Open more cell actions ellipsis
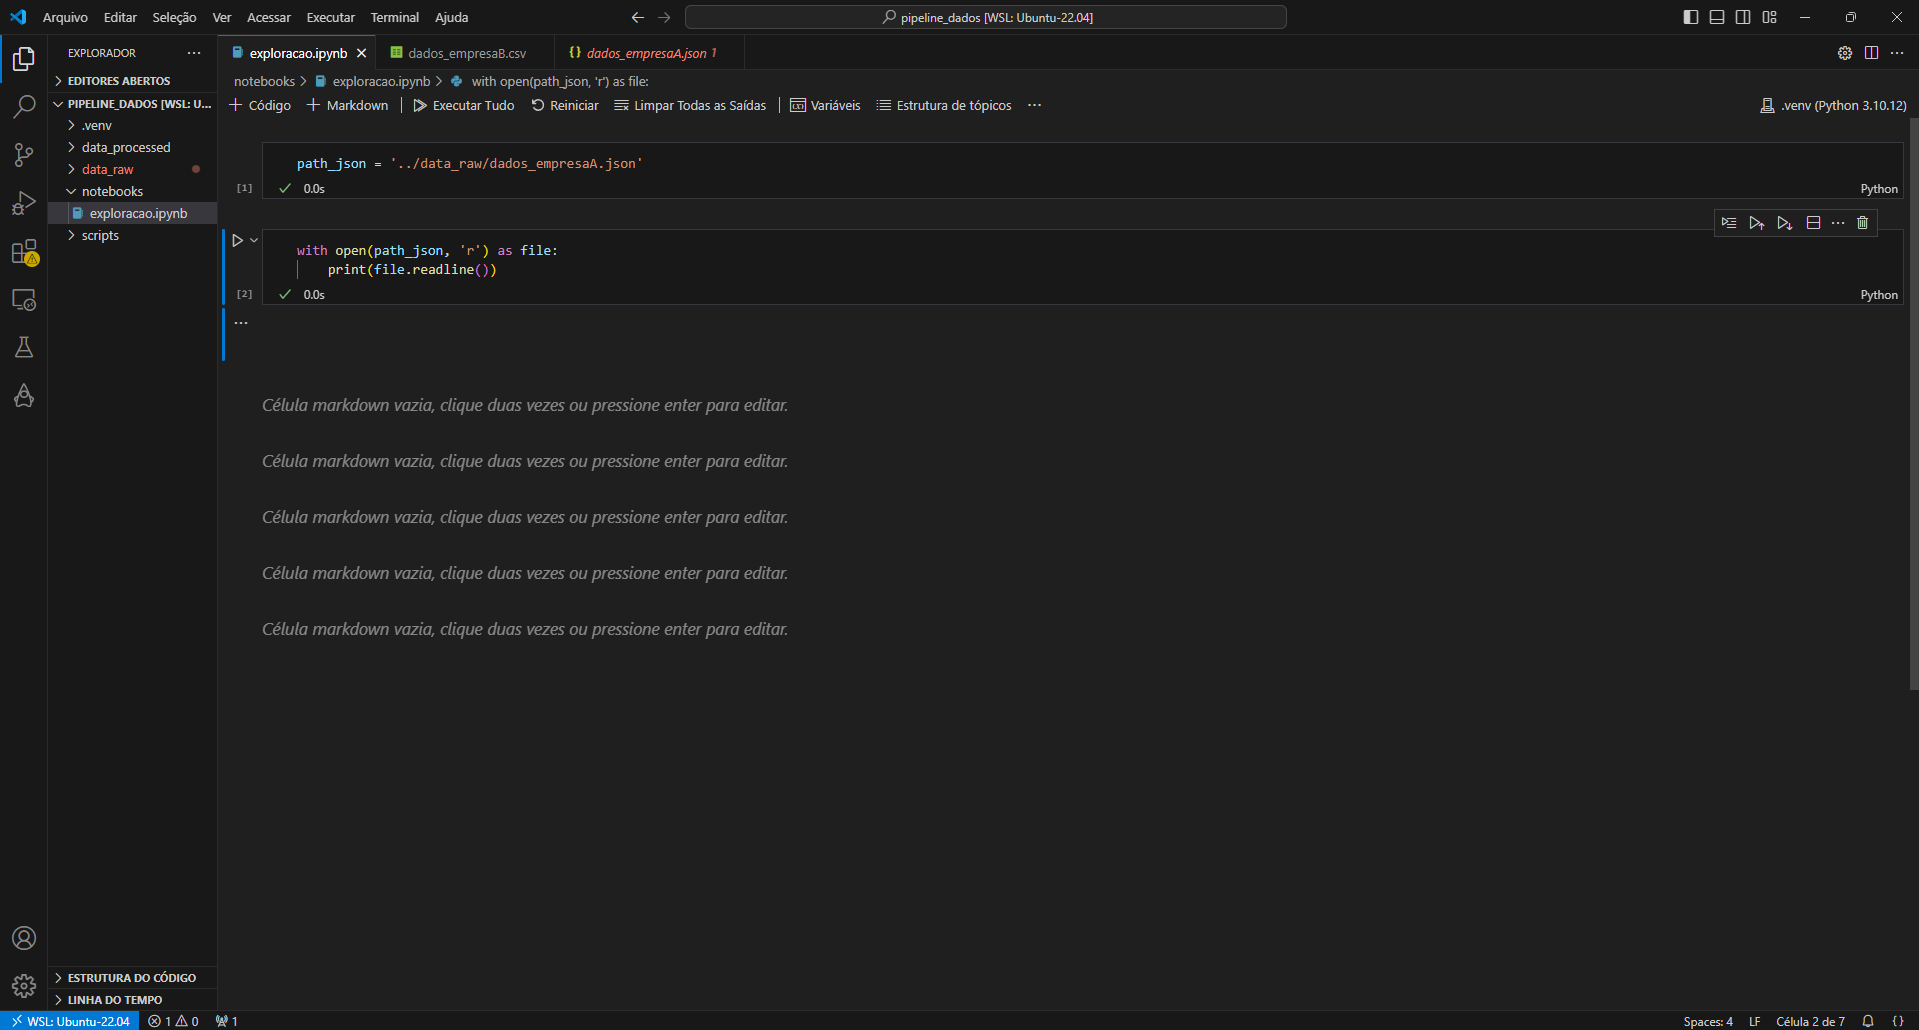1919x1030 pixels. pyautogui.click(x=1838, y=223)
